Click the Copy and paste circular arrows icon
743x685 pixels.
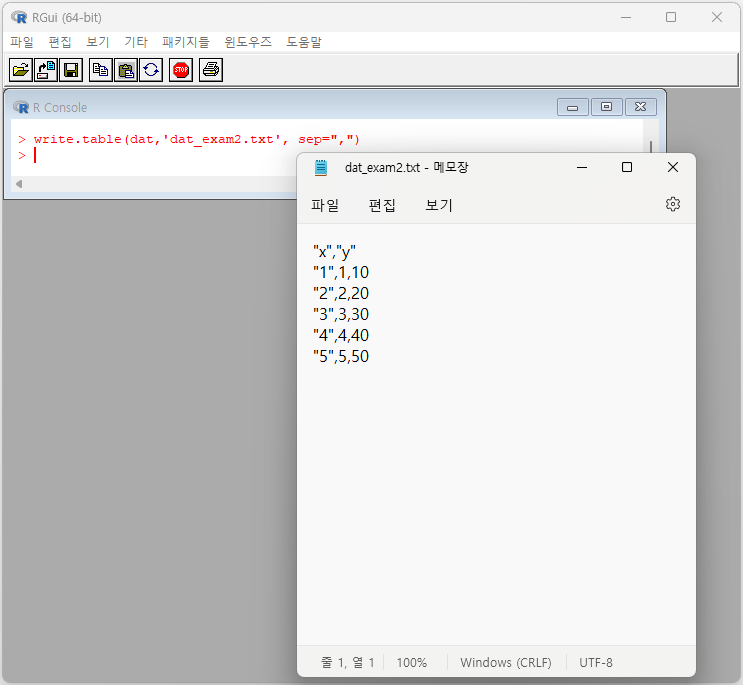tap(151, 70)
